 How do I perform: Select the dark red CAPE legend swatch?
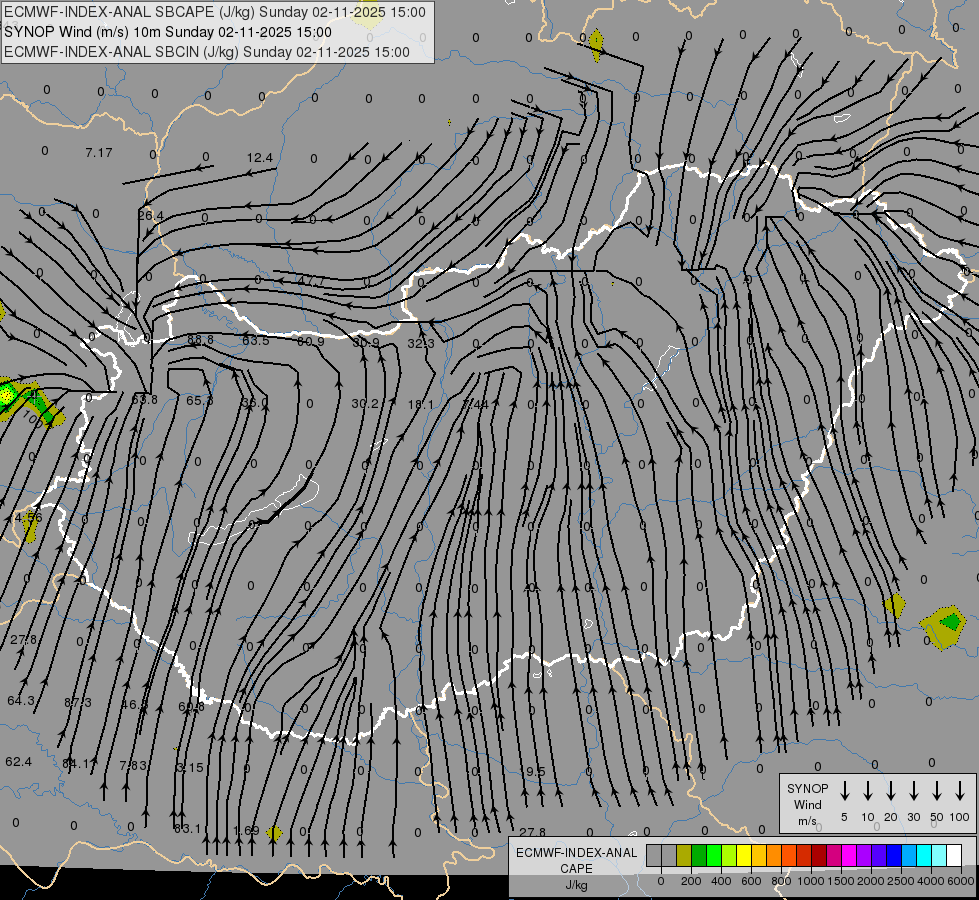click(x=819, y=855)
